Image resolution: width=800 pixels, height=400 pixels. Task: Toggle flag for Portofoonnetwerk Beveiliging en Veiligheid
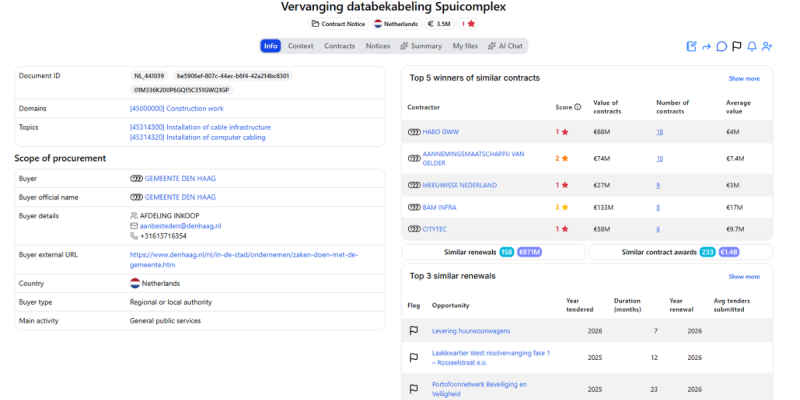pyautogui.click(x=414, y=389)
